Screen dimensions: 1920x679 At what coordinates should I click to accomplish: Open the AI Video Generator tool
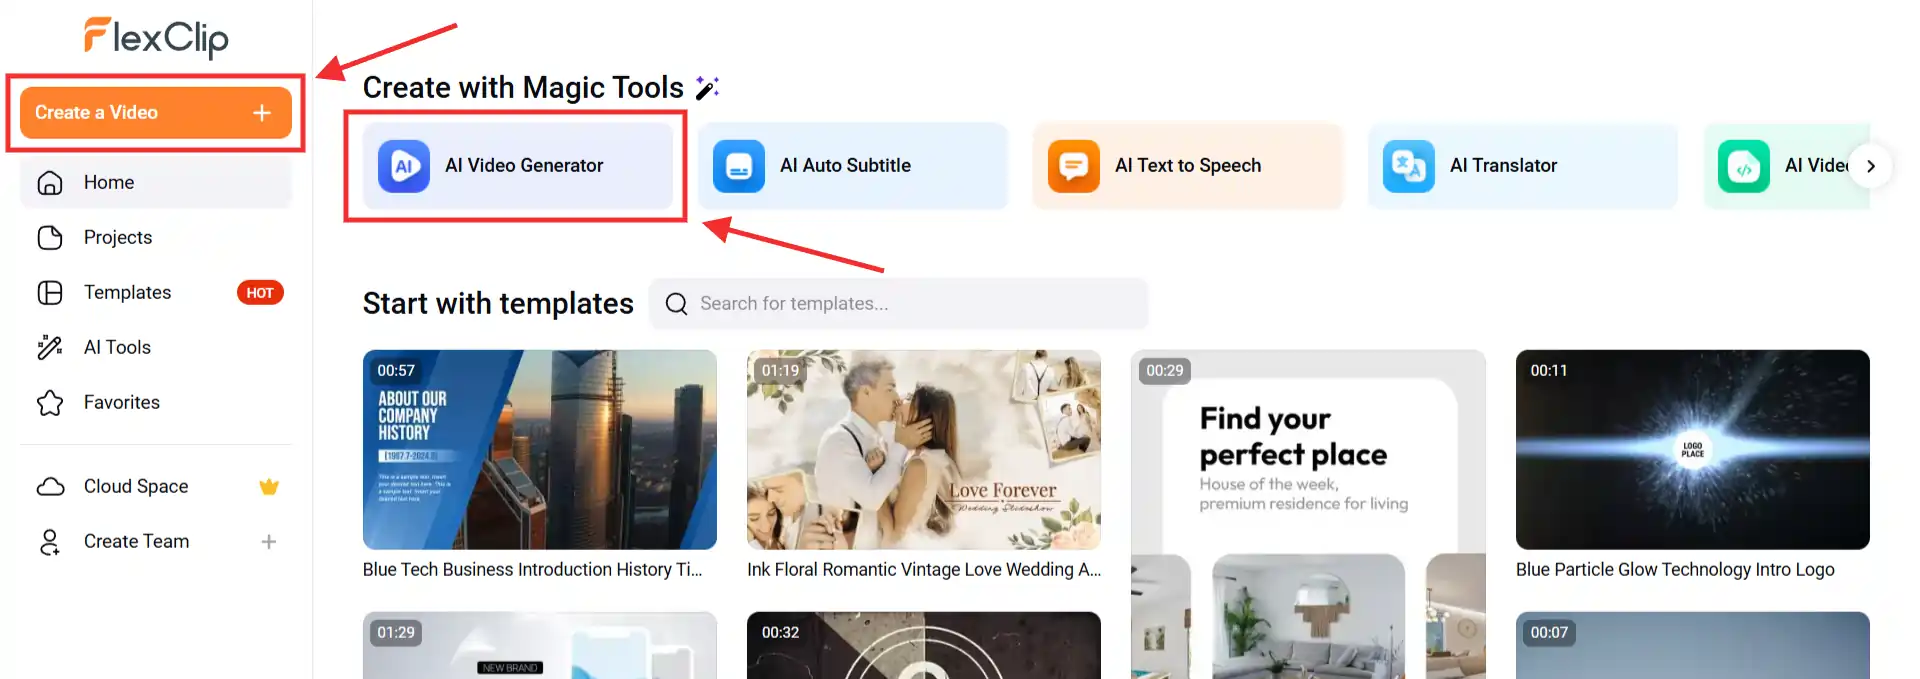[x=518, y=166]
